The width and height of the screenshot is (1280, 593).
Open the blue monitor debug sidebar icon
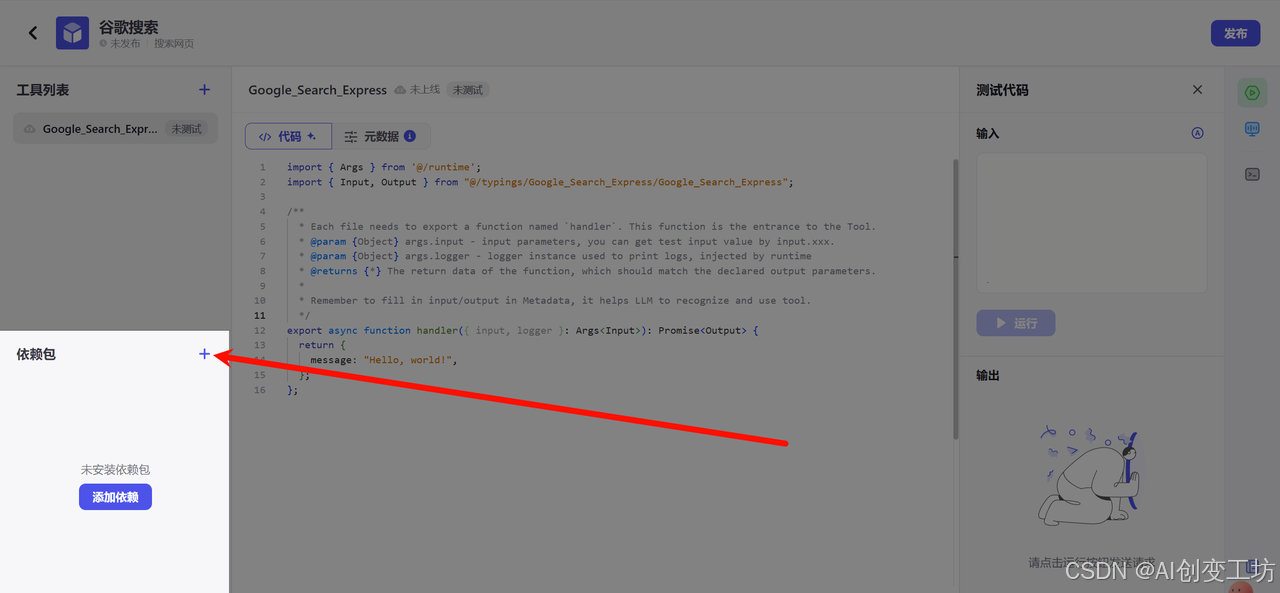click(1251, 130)
